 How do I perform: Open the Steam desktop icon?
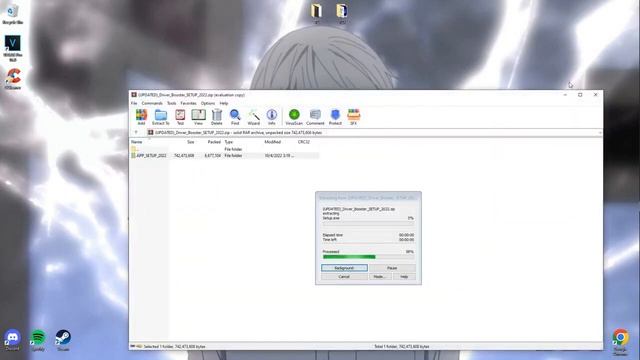(x=63, y=340)
